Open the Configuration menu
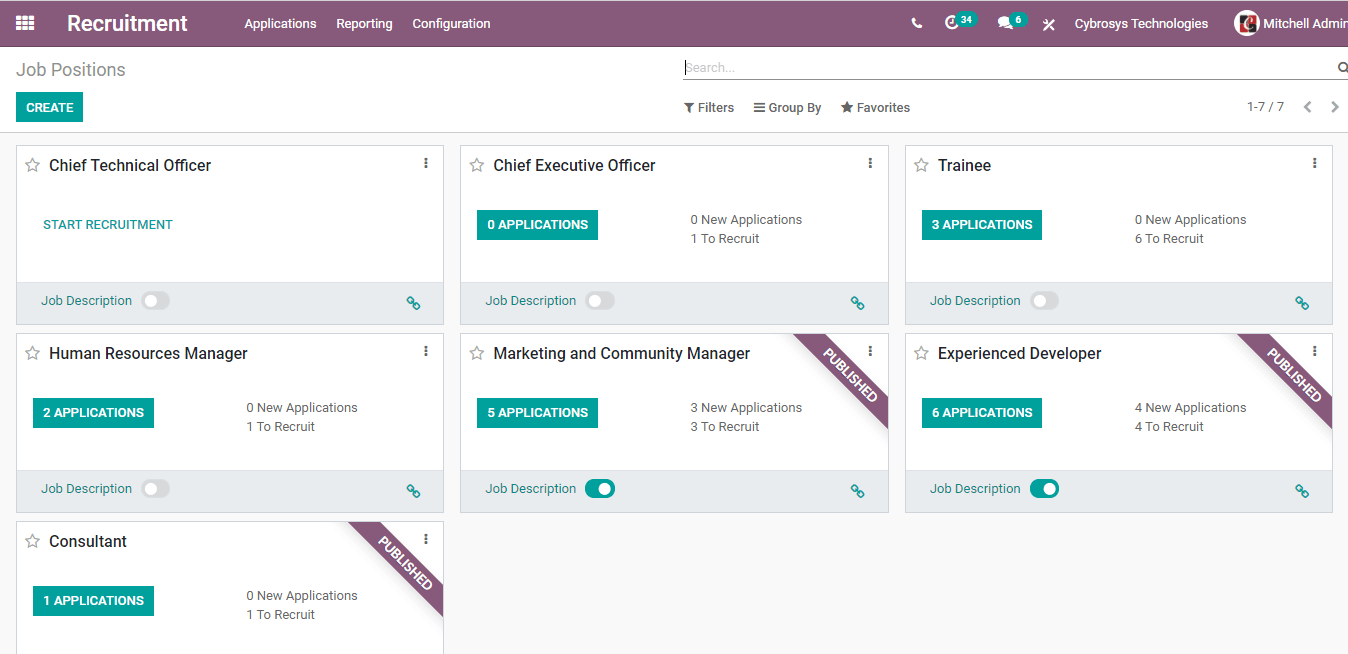 click(x=451, y=23)
